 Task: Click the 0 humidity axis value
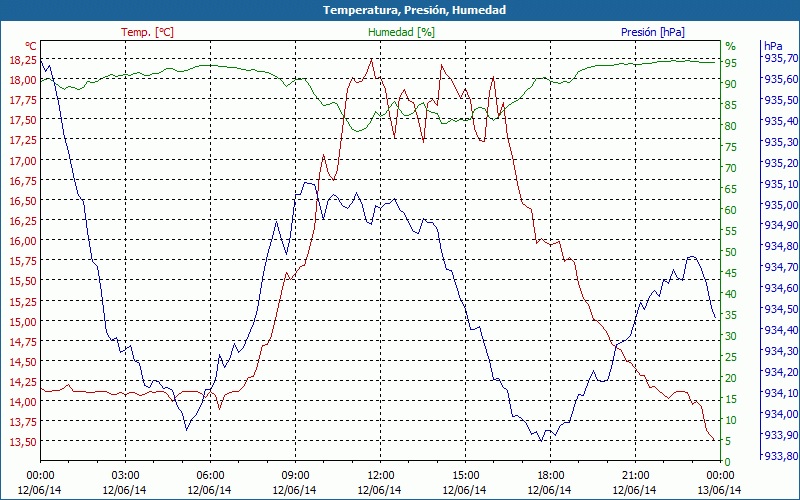(728, 462)
